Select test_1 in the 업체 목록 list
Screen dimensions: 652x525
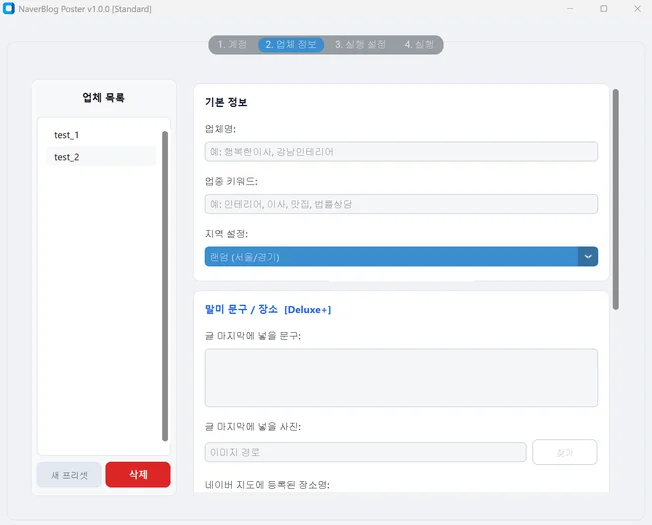coord(101,135)
